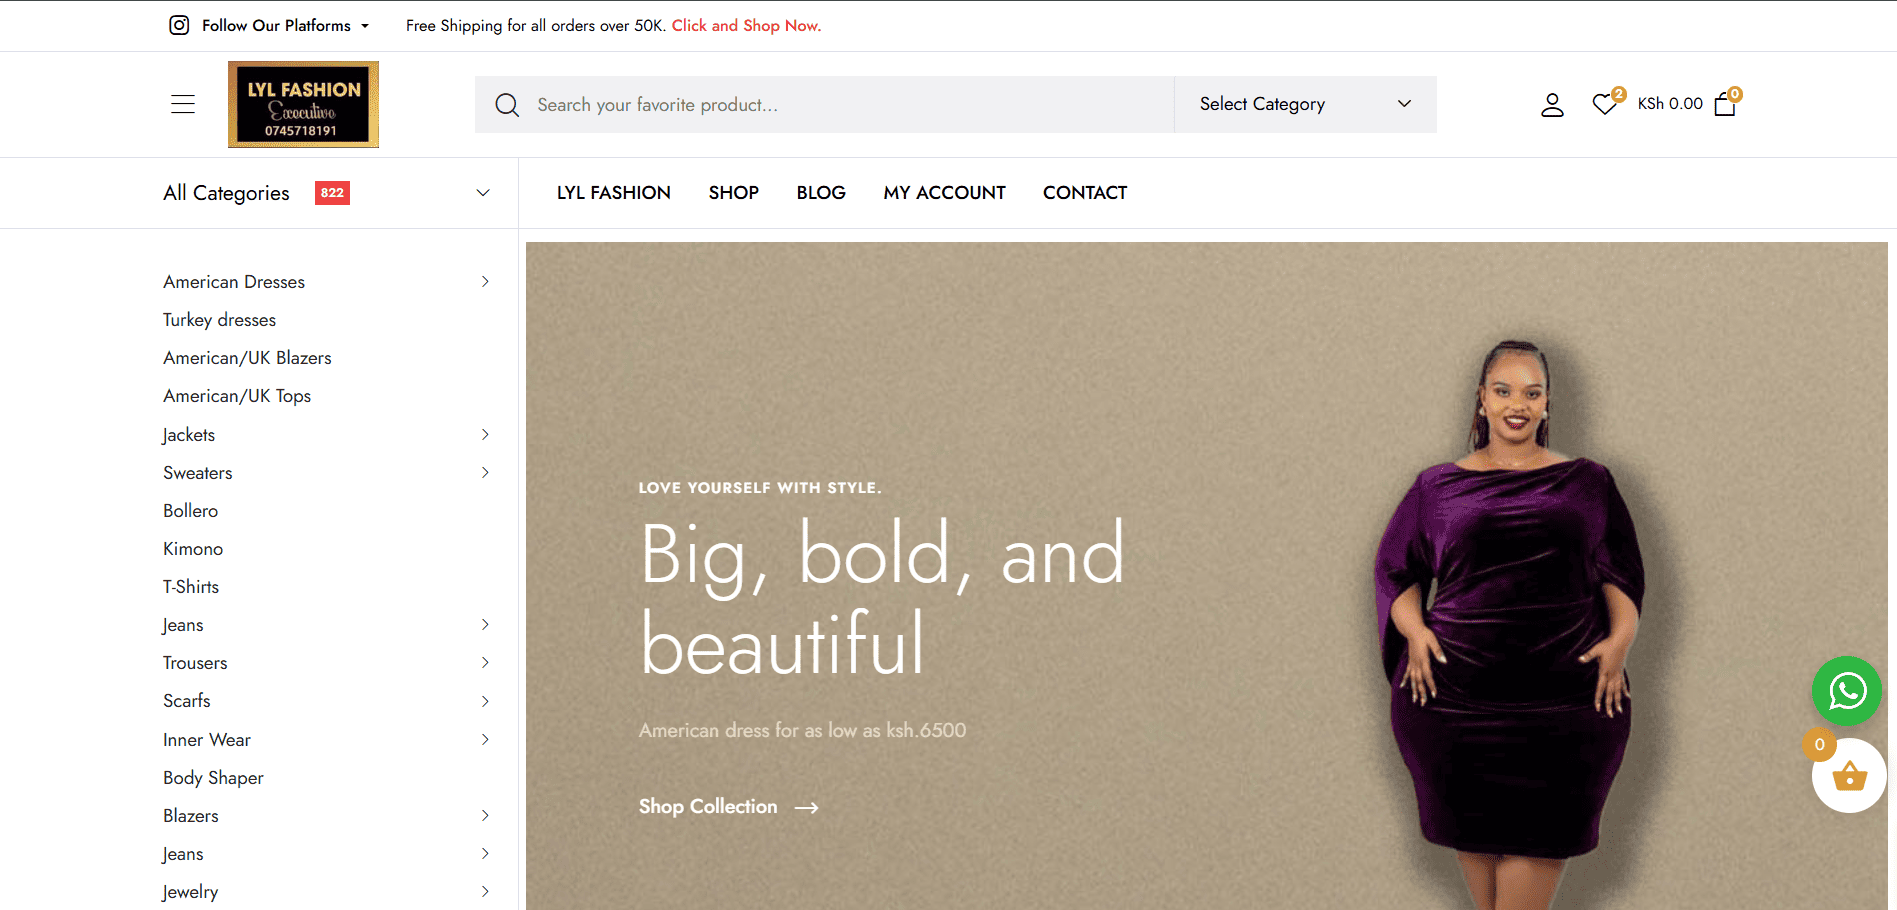Viewport: 1897px width, 910px height.
Task: Open the SHOP menu item
Action: pyautogui.click(x=733, y=193)
